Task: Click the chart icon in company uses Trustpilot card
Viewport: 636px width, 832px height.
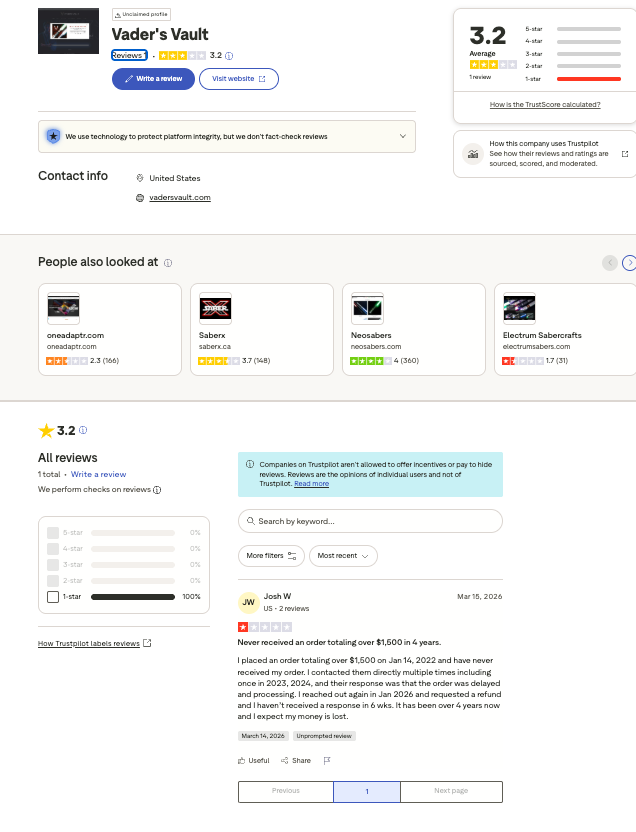Action: point(473,154)
